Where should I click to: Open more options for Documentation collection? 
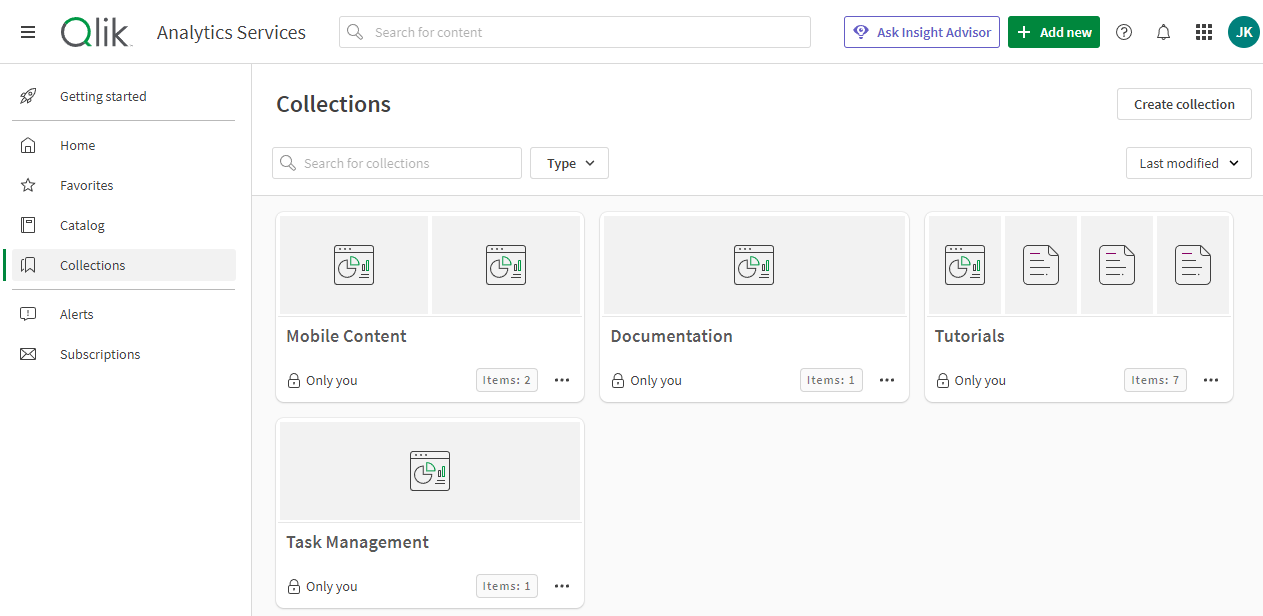click(x=887, y=380)
